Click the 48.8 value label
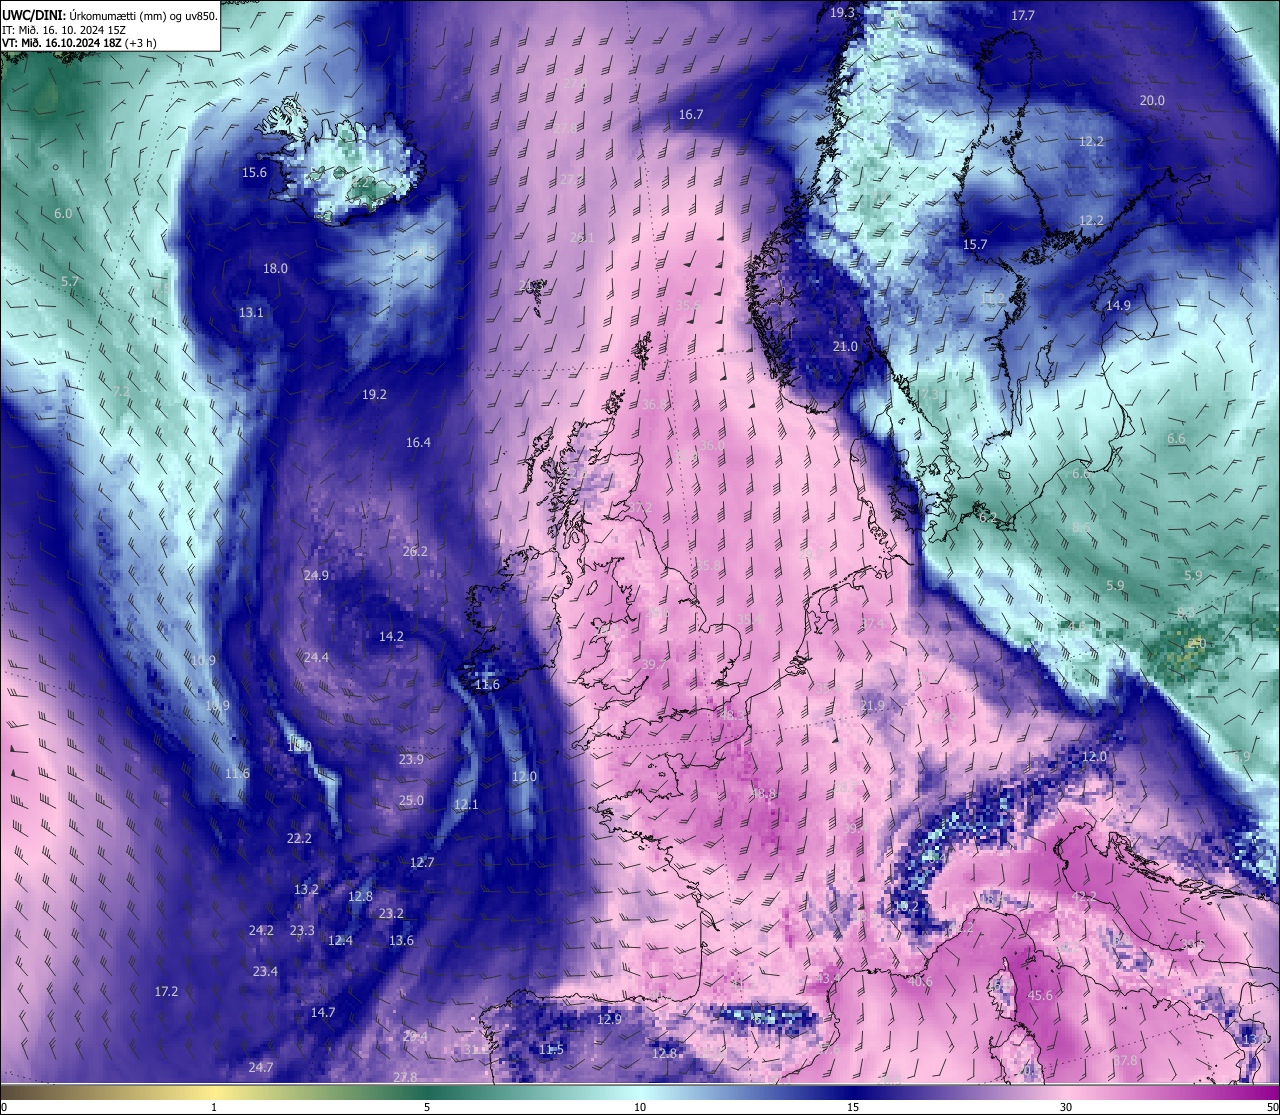The image size is (1280, 1115). [x=763, y=793]
